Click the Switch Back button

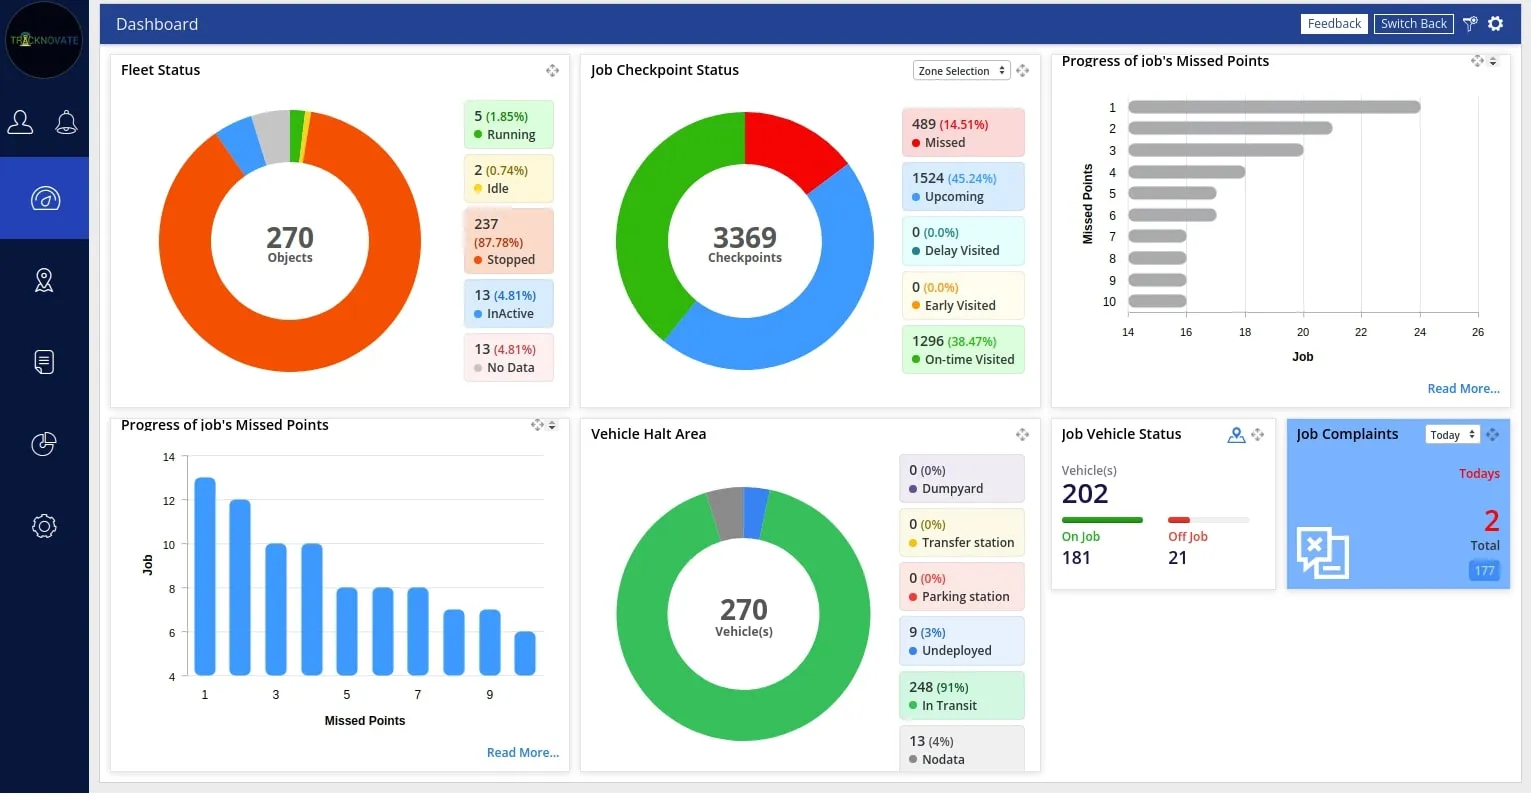(x=1413, y=24)
